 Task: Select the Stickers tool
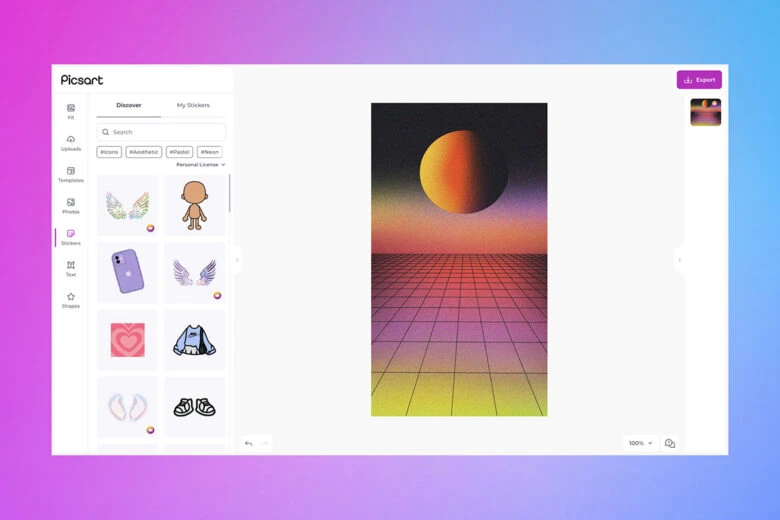[x=70, y=237]
